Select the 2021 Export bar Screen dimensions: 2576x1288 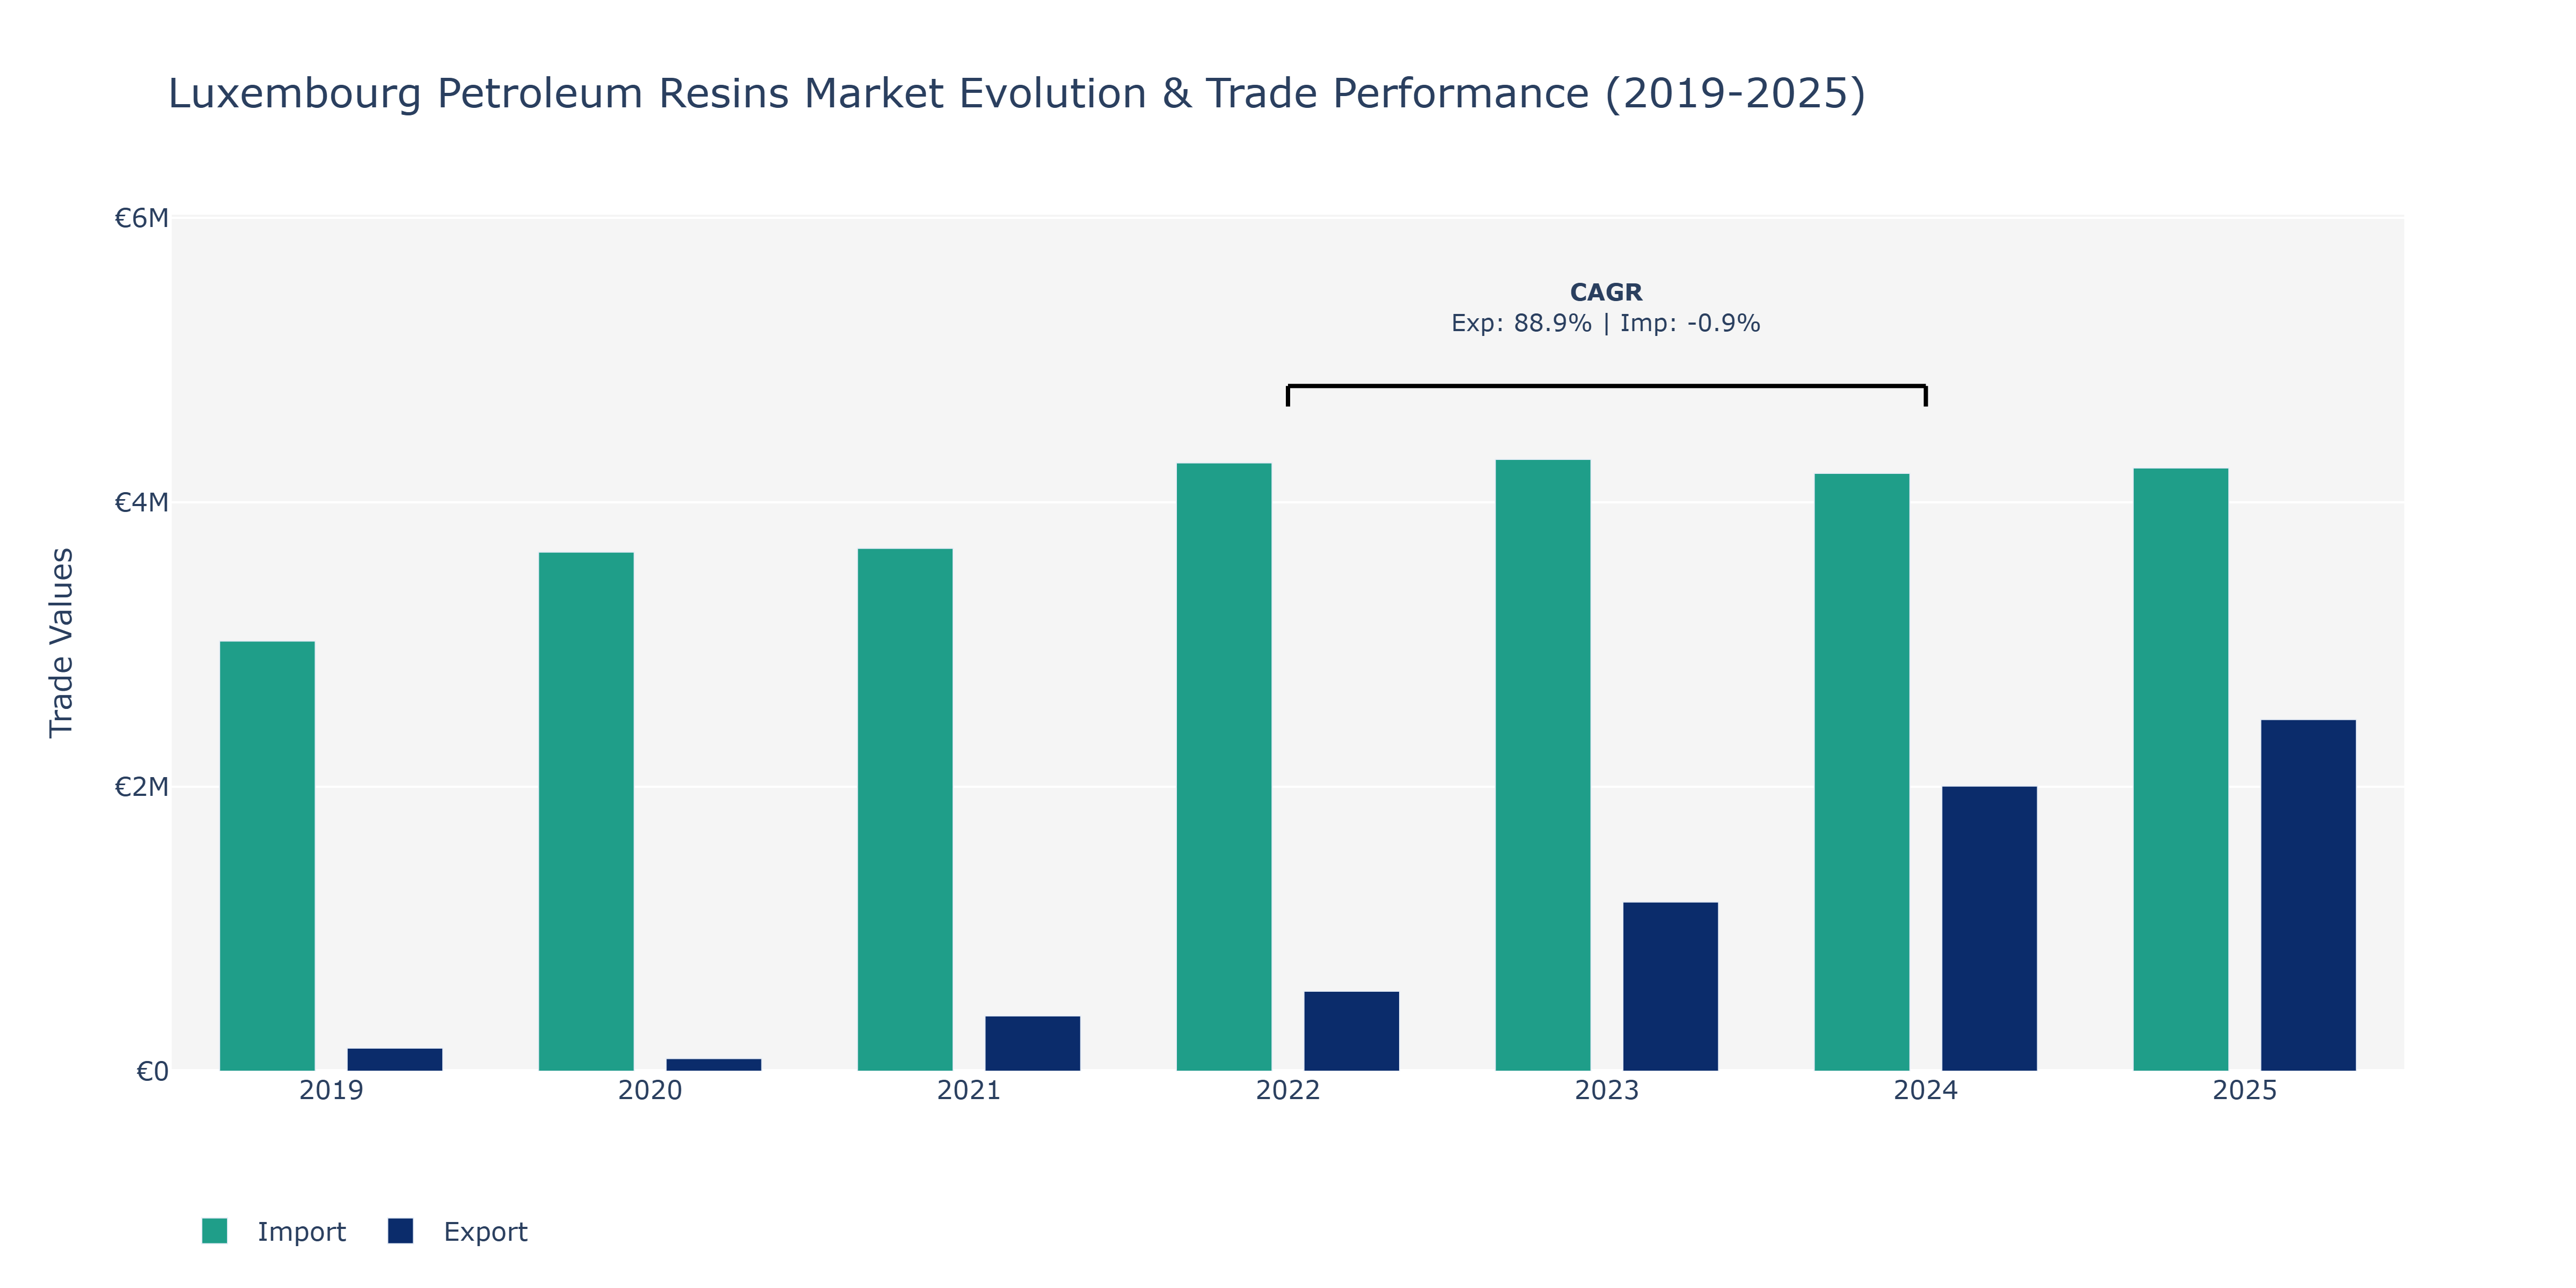1033,1043
